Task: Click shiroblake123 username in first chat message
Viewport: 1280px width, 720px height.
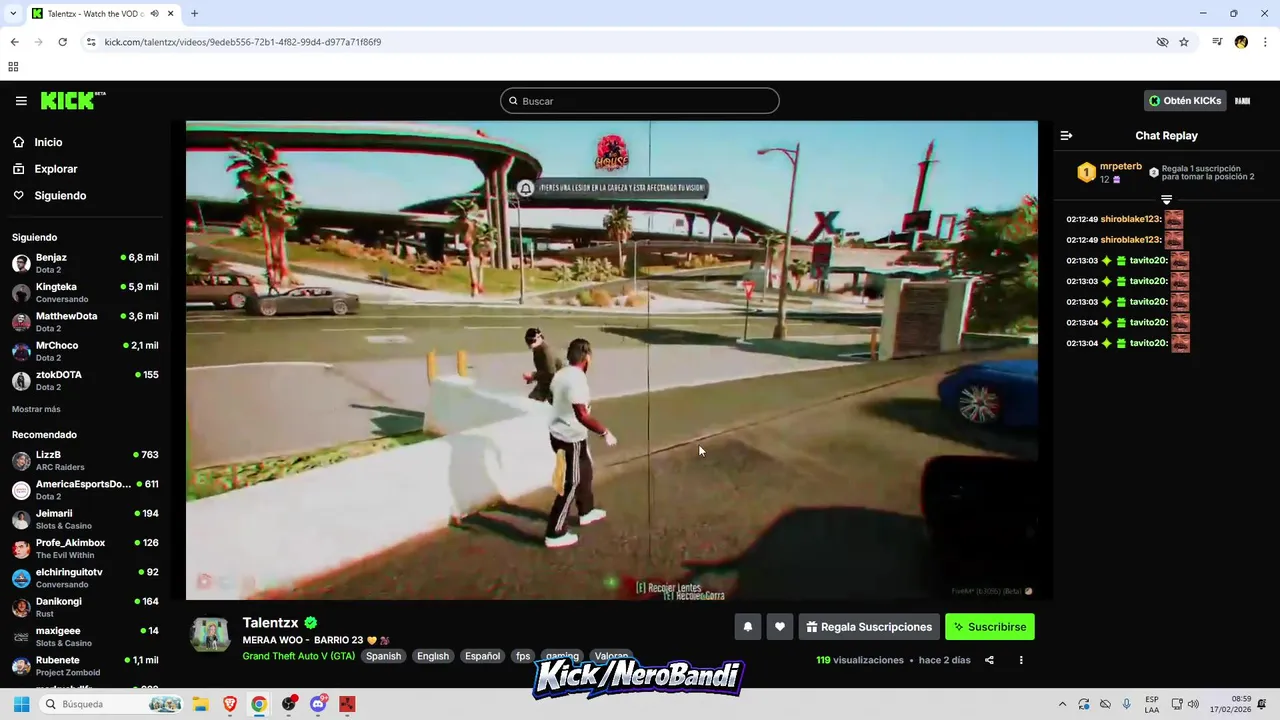Action: click(1131, 219)
